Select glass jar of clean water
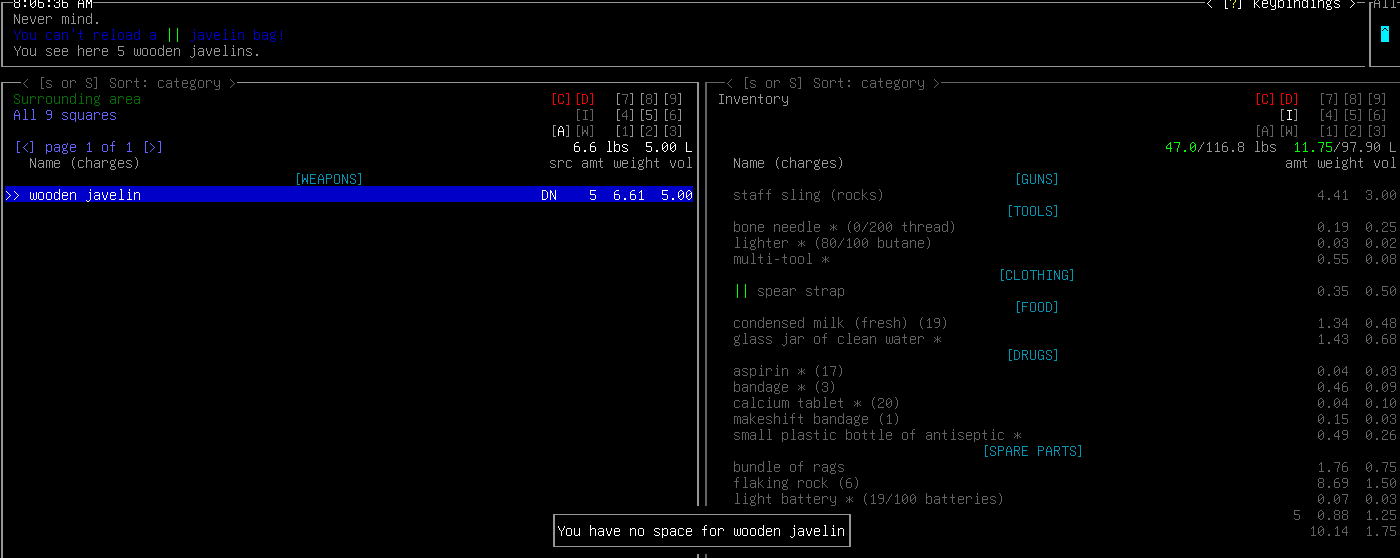The height and width of the screenshot is (558, 1400). 1064,339
